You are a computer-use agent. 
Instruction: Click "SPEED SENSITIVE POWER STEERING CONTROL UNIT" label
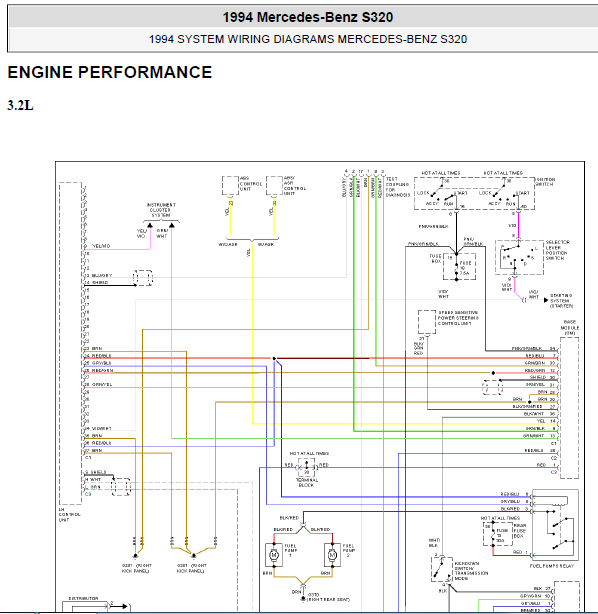457,318
